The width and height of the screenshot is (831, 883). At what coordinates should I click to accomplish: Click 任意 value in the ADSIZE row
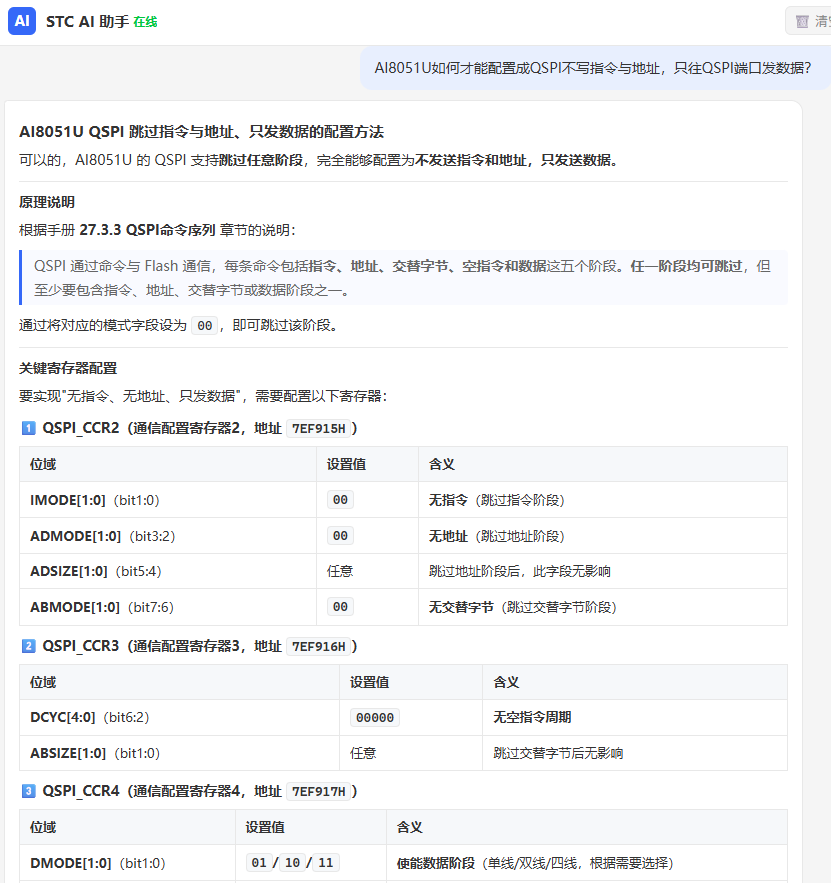tap(340, 572)
